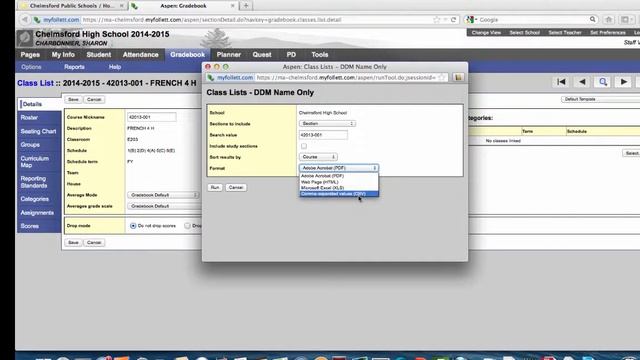Open the Options menu
Image resolution: width=640 pixels, height=360 pixels.
tap(31, 67)
